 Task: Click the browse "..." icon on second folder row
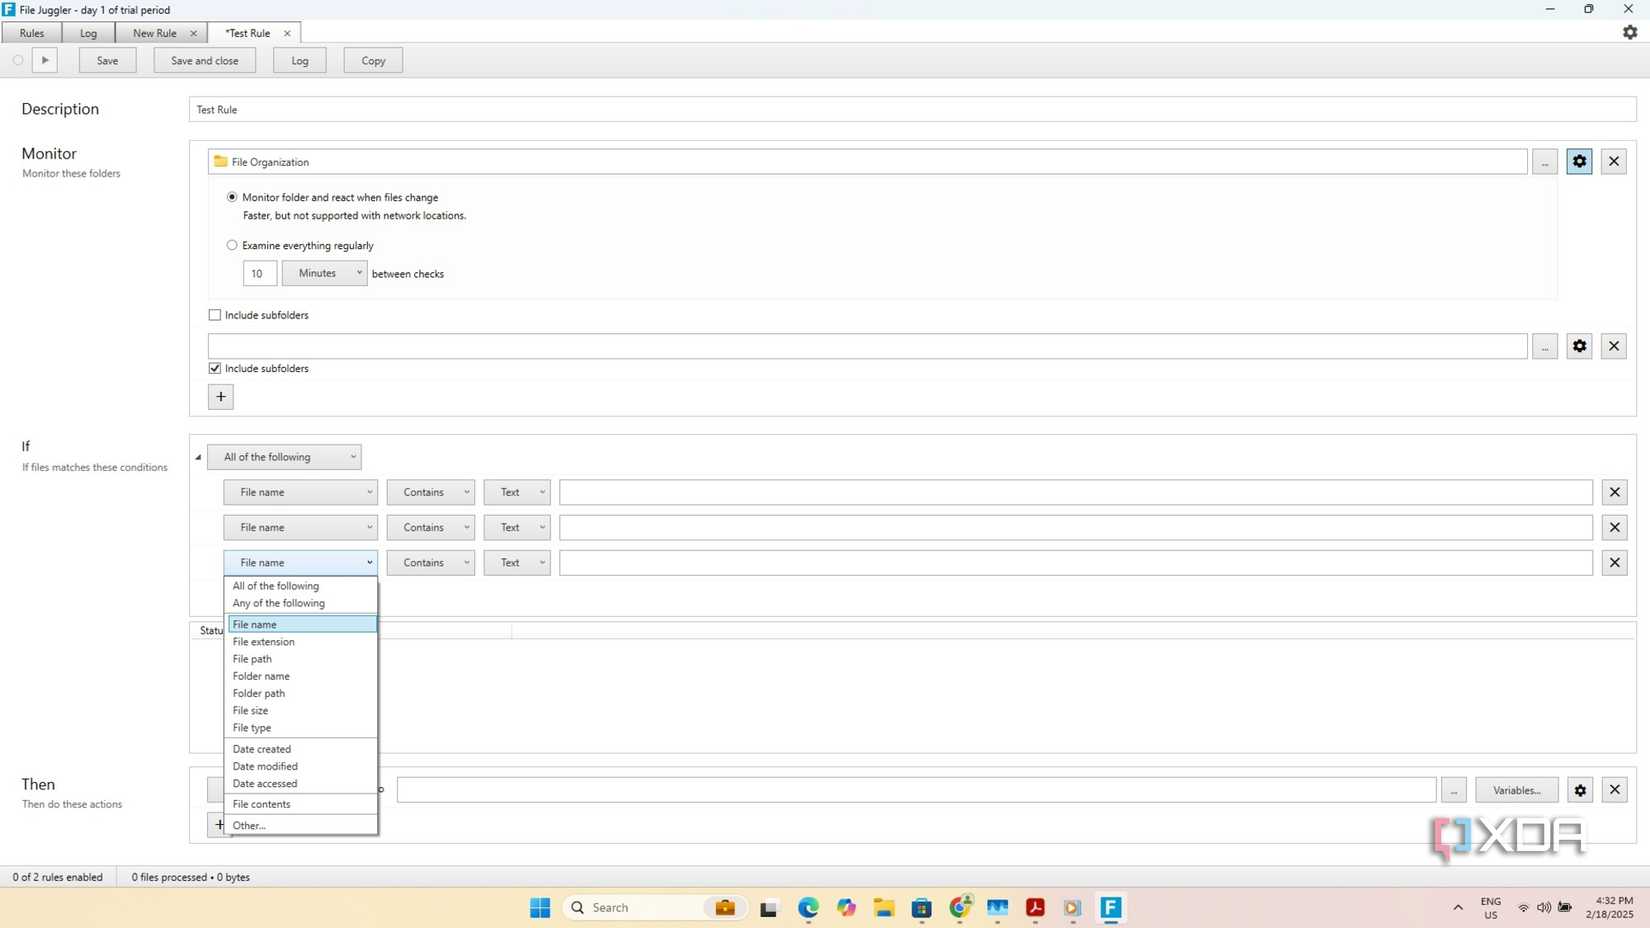coord(1544,345)
